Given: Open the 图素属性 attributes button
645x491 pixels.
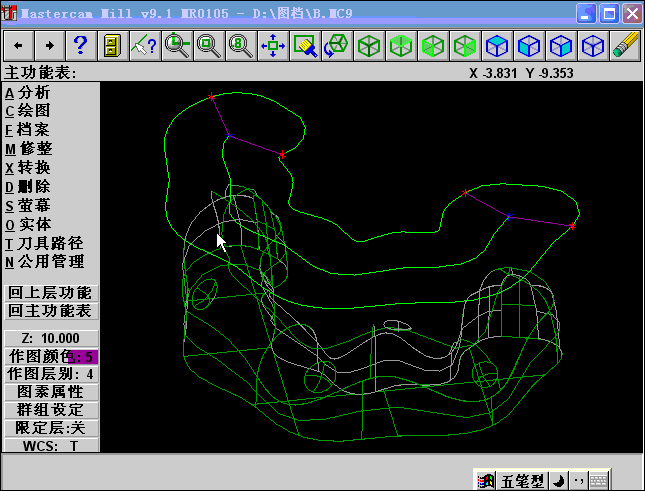Looking at the screenshot, I should pos(51,392).
